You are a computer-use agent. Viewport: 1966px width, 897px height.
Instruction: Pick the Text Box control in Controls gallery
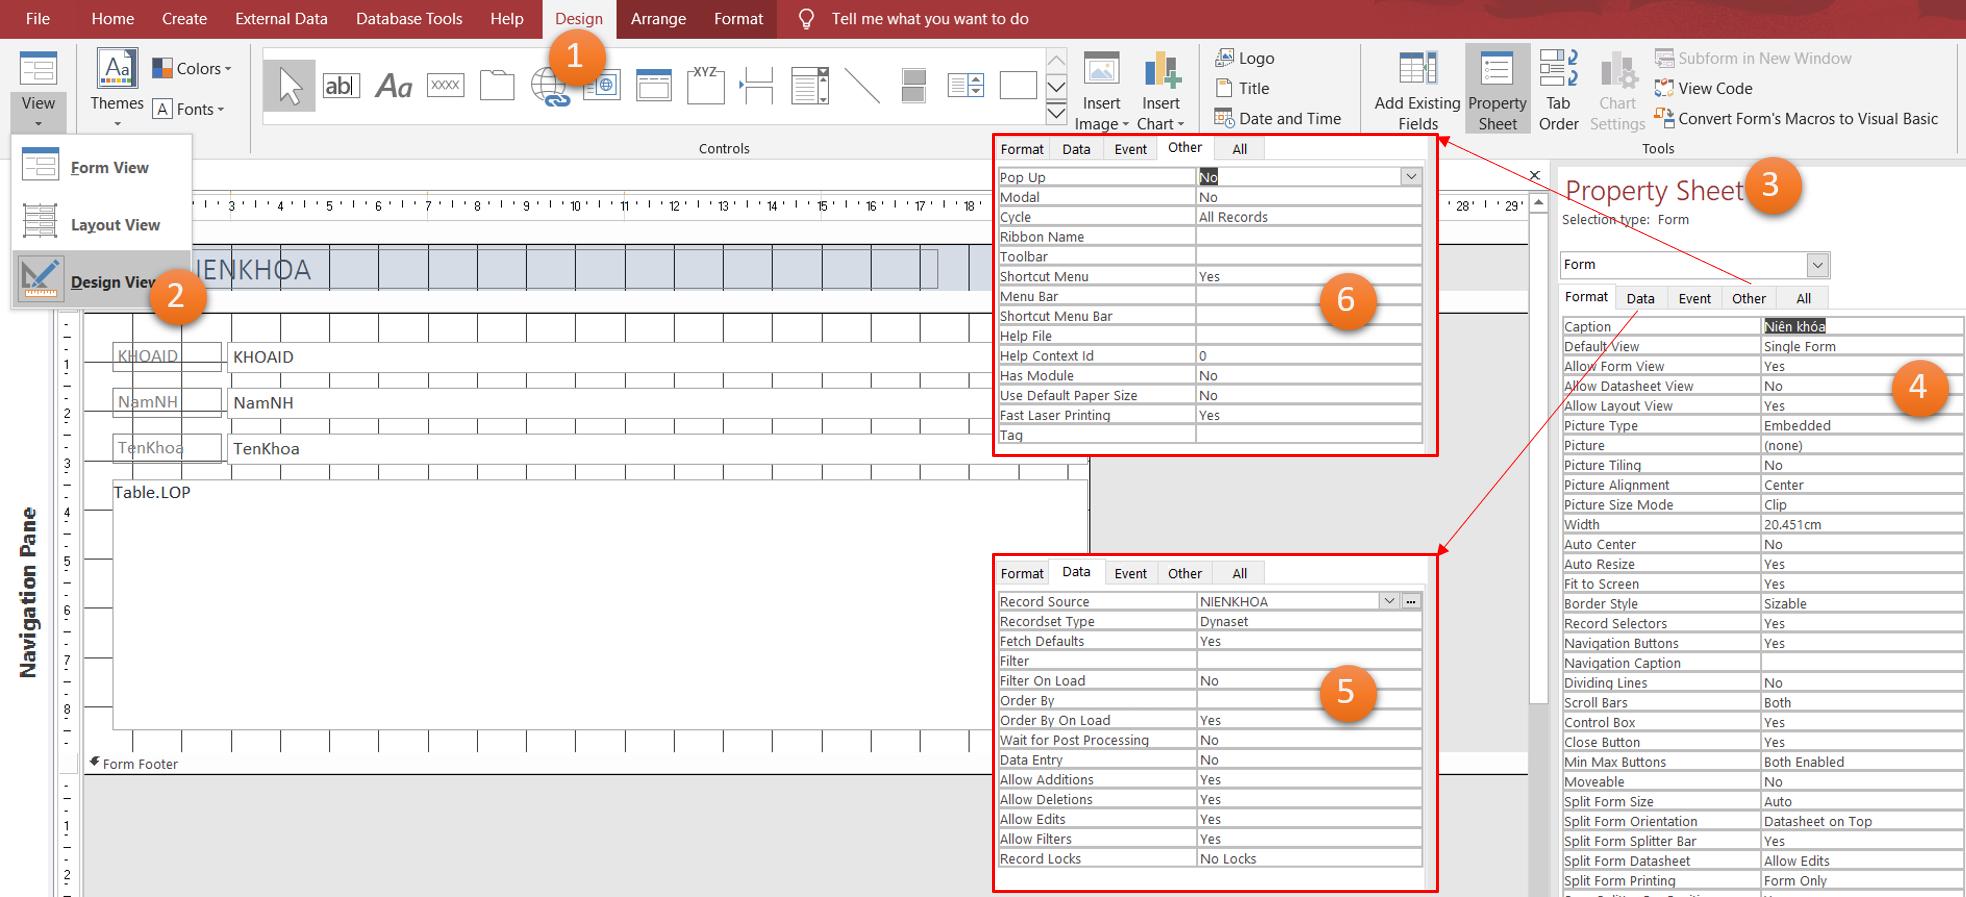[341, 86]
